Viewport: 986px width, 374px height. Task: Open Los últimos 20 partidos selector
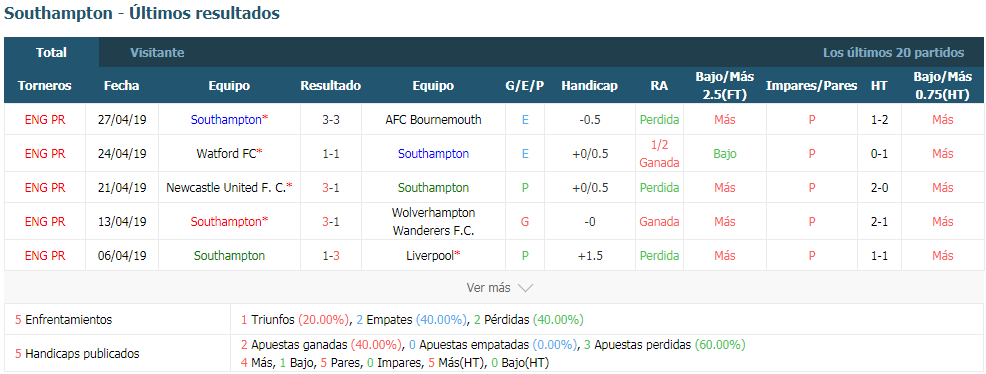coord(893,53)
